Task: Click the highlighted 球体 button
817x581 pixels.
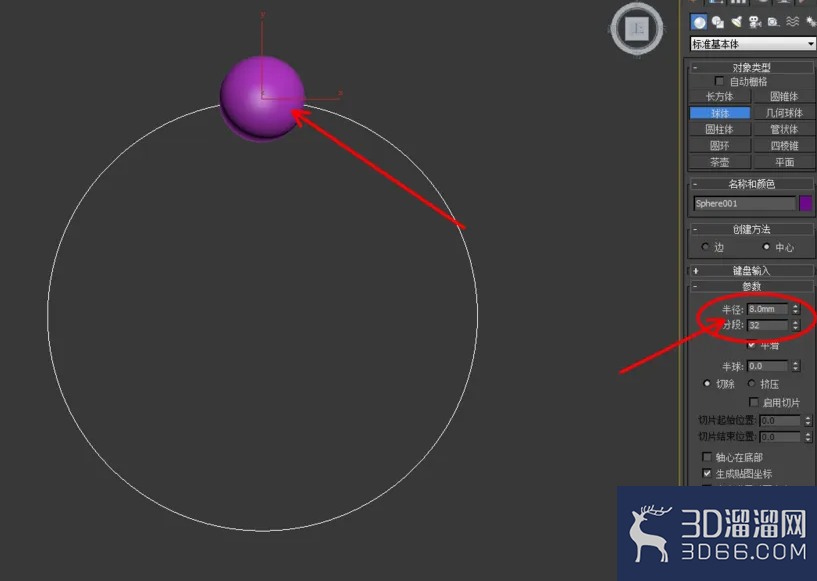Action: coord(720,113)
